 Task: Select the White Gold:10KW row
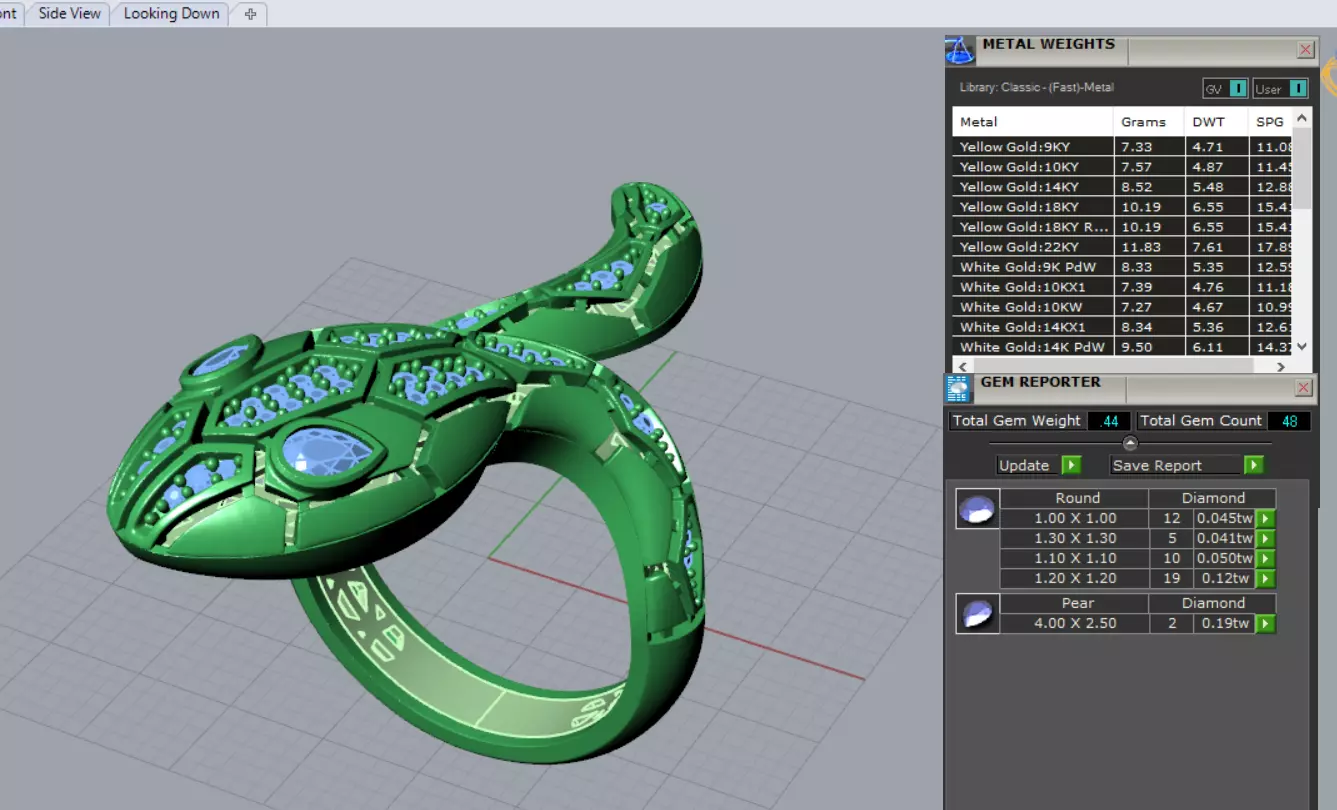[x=1123, y=307]
